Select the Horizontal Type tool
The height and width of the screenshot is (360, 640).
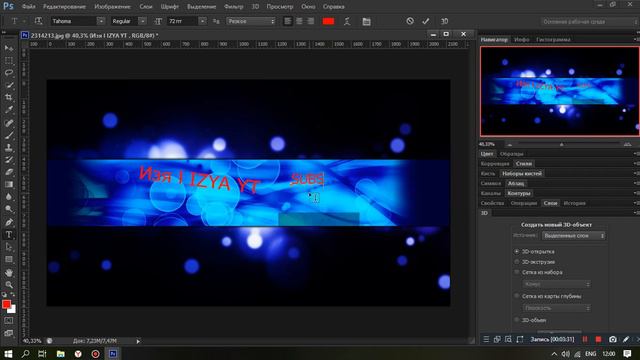[9, 235]
